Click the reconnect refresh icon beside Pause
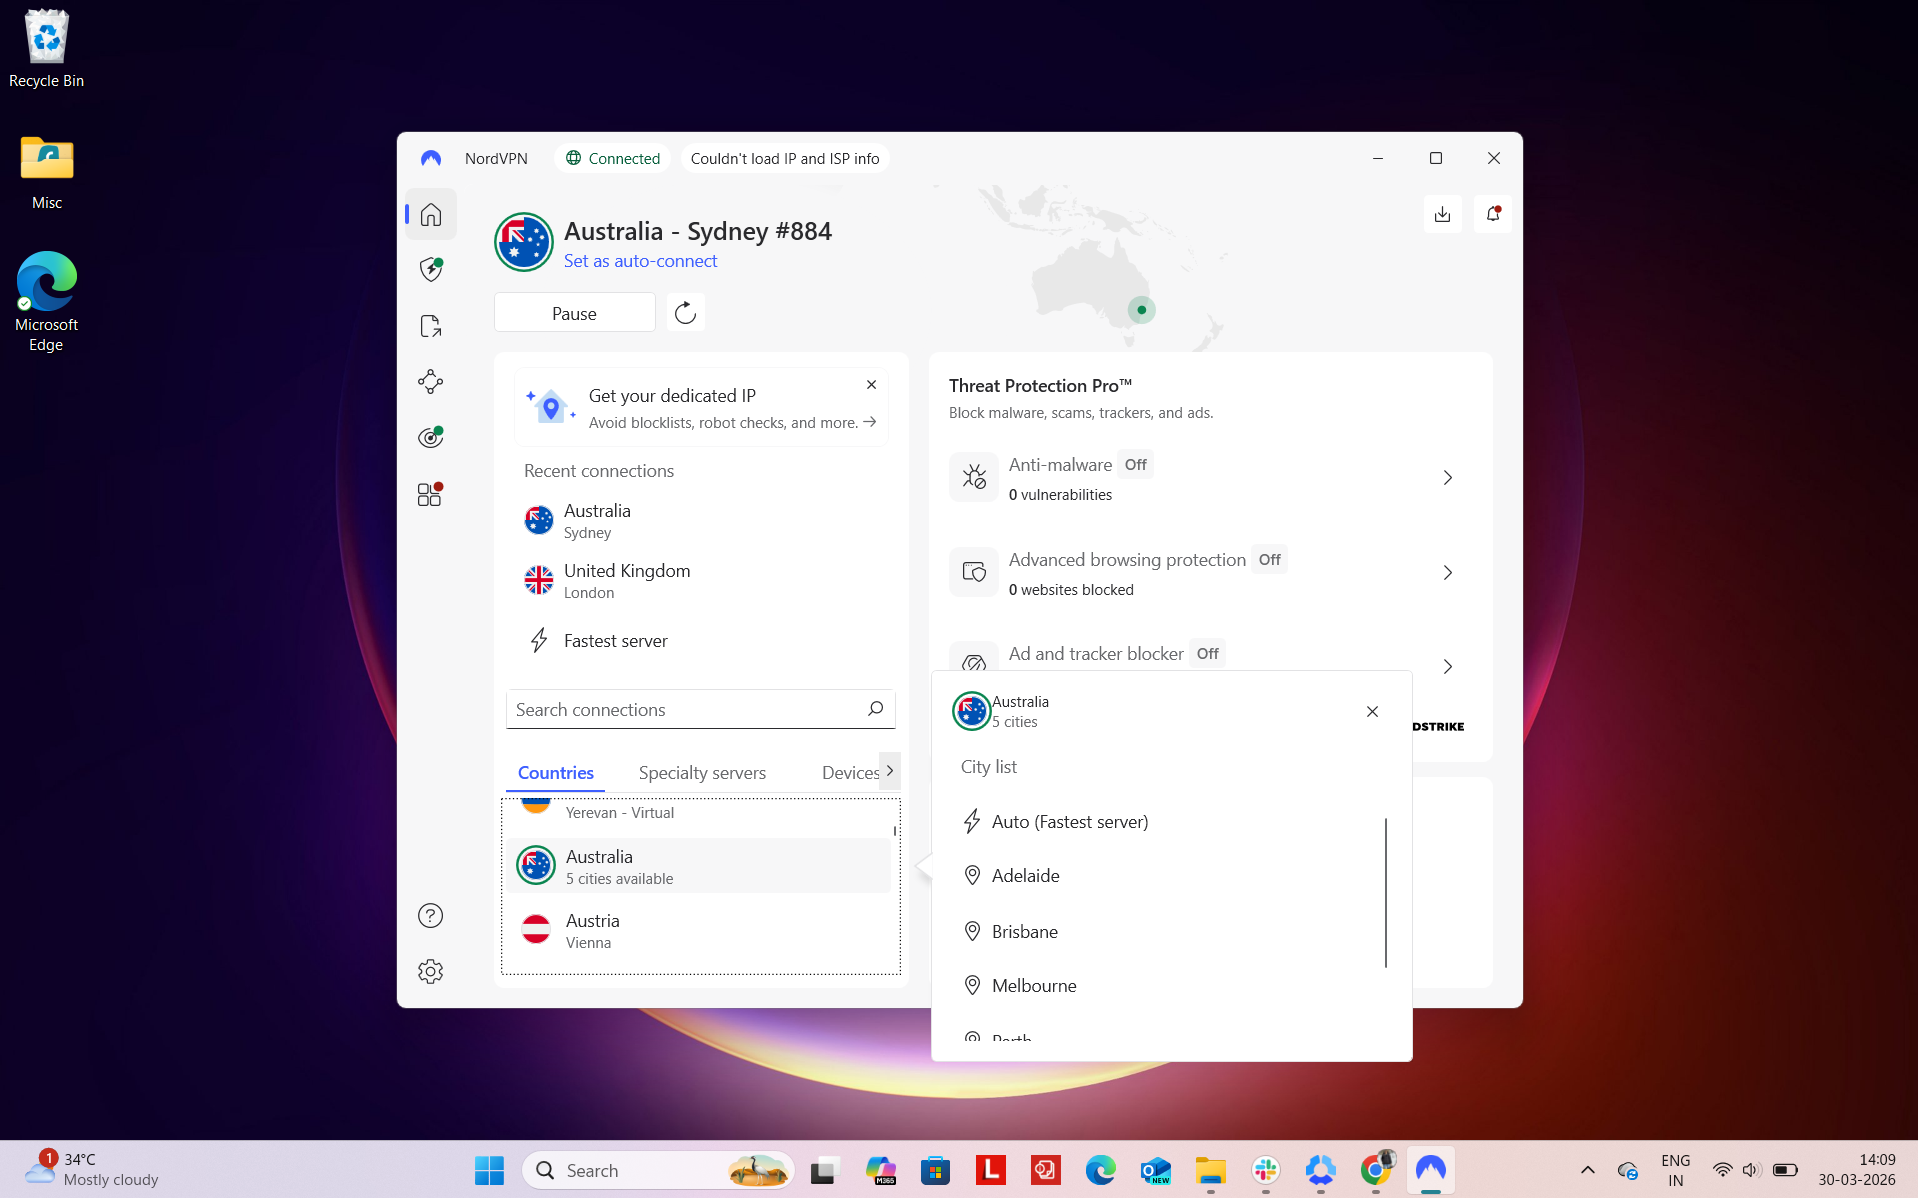 684,312
